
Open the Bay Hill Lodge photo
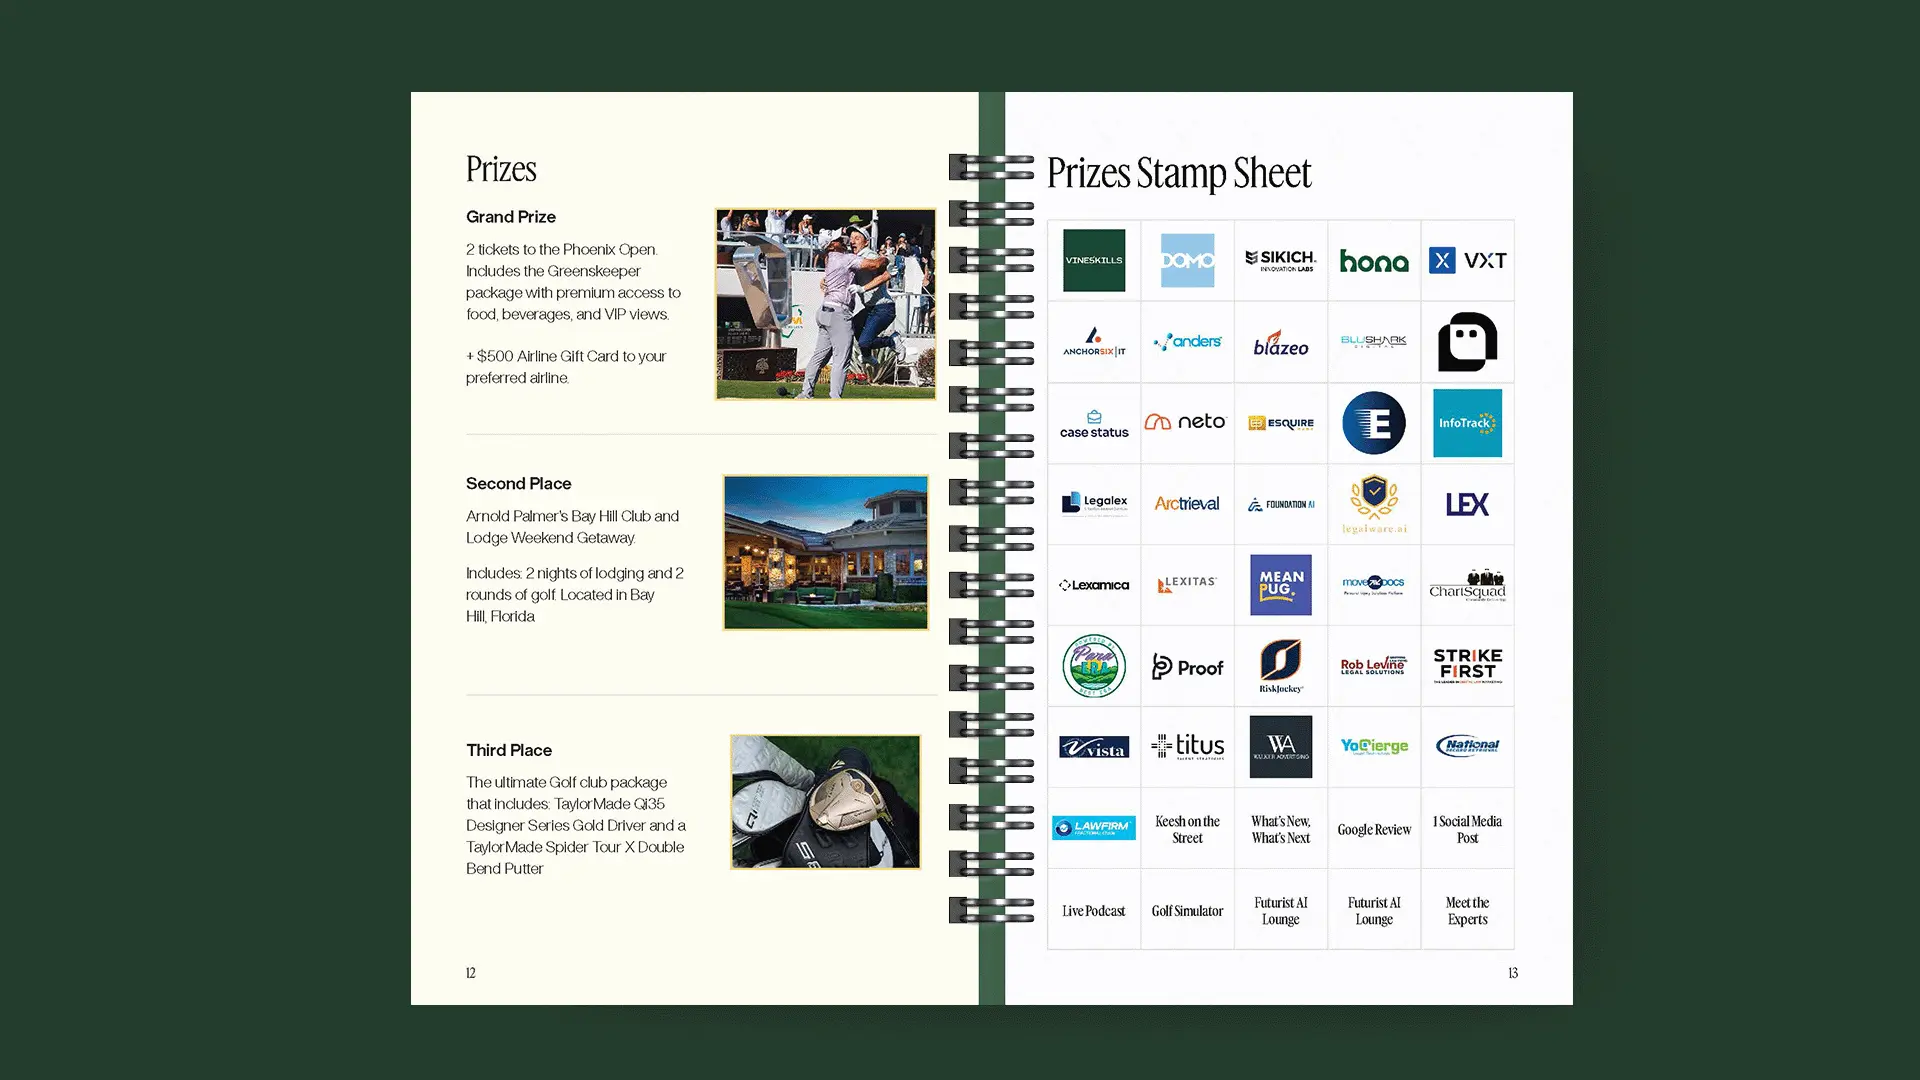(825, 552)
